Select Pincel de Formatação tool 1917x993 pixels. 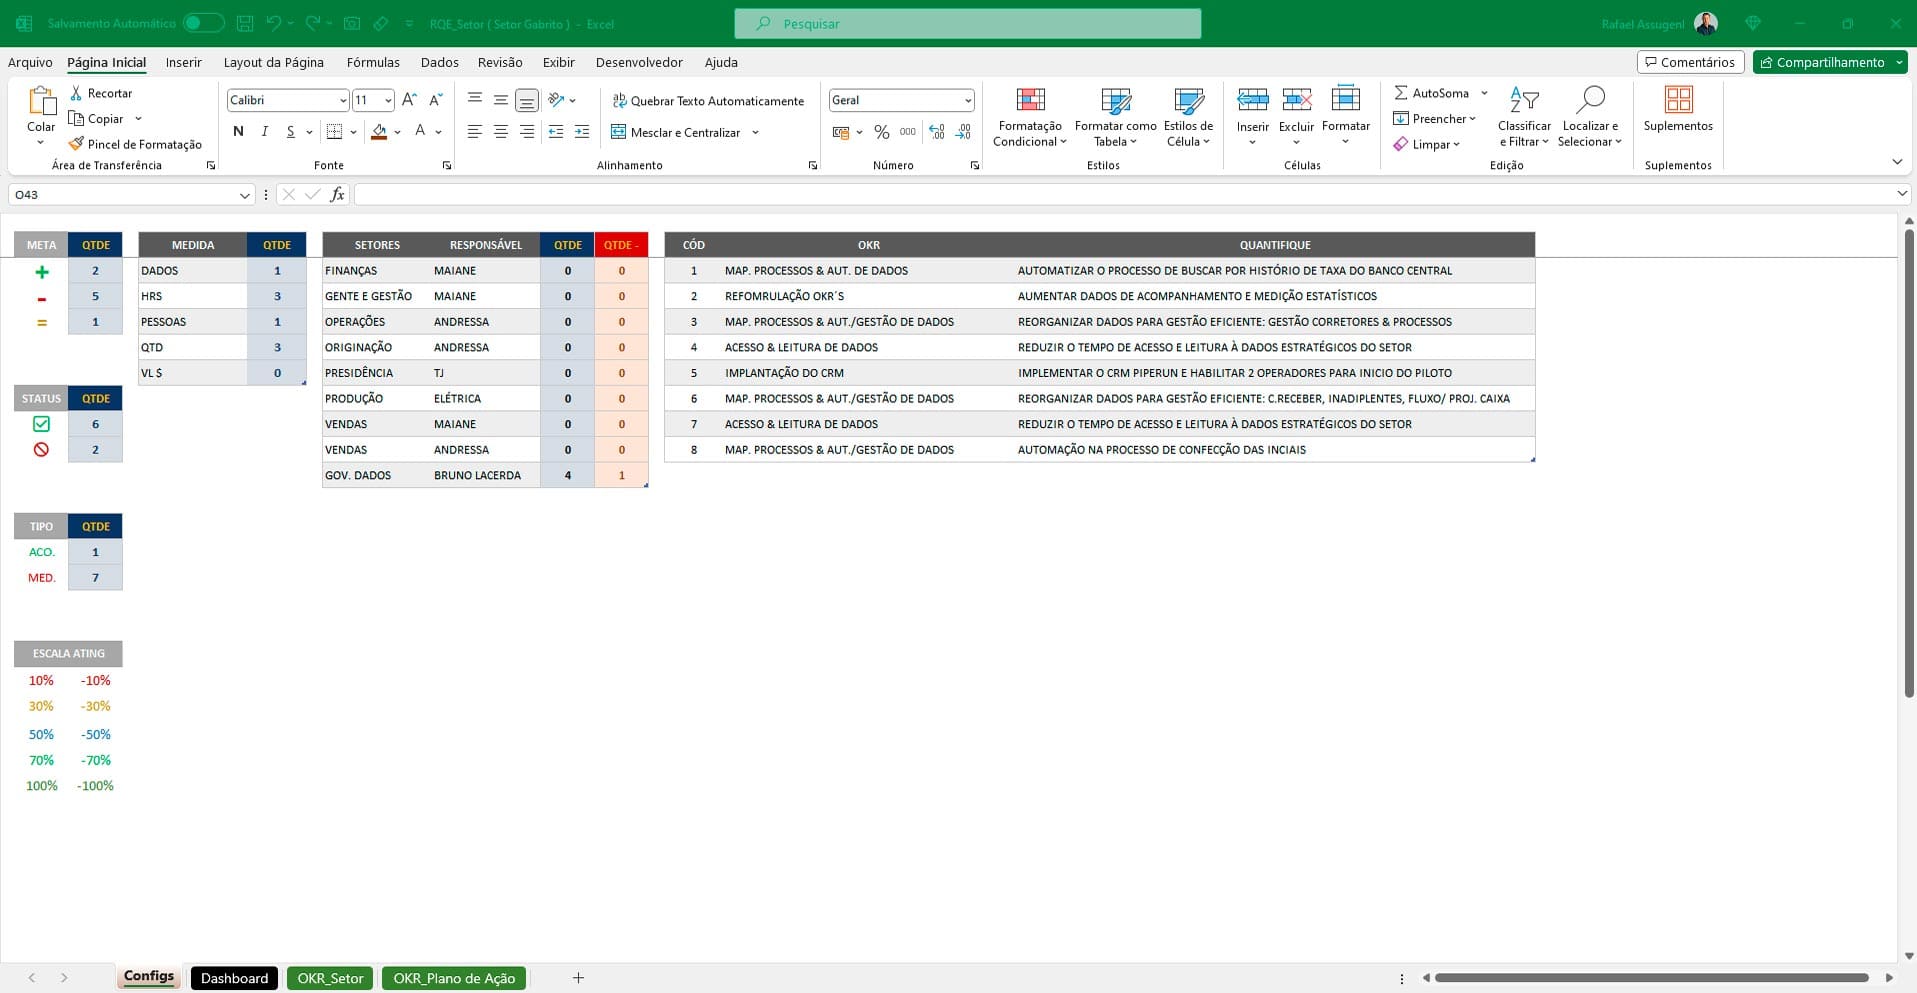(x=136, y=144)
